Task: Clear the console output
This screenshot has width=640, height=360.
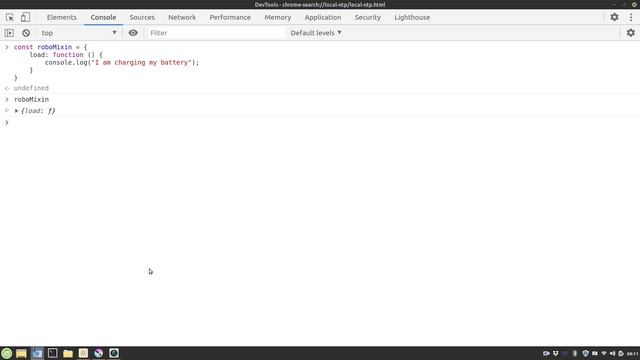Action: (26, 33)
